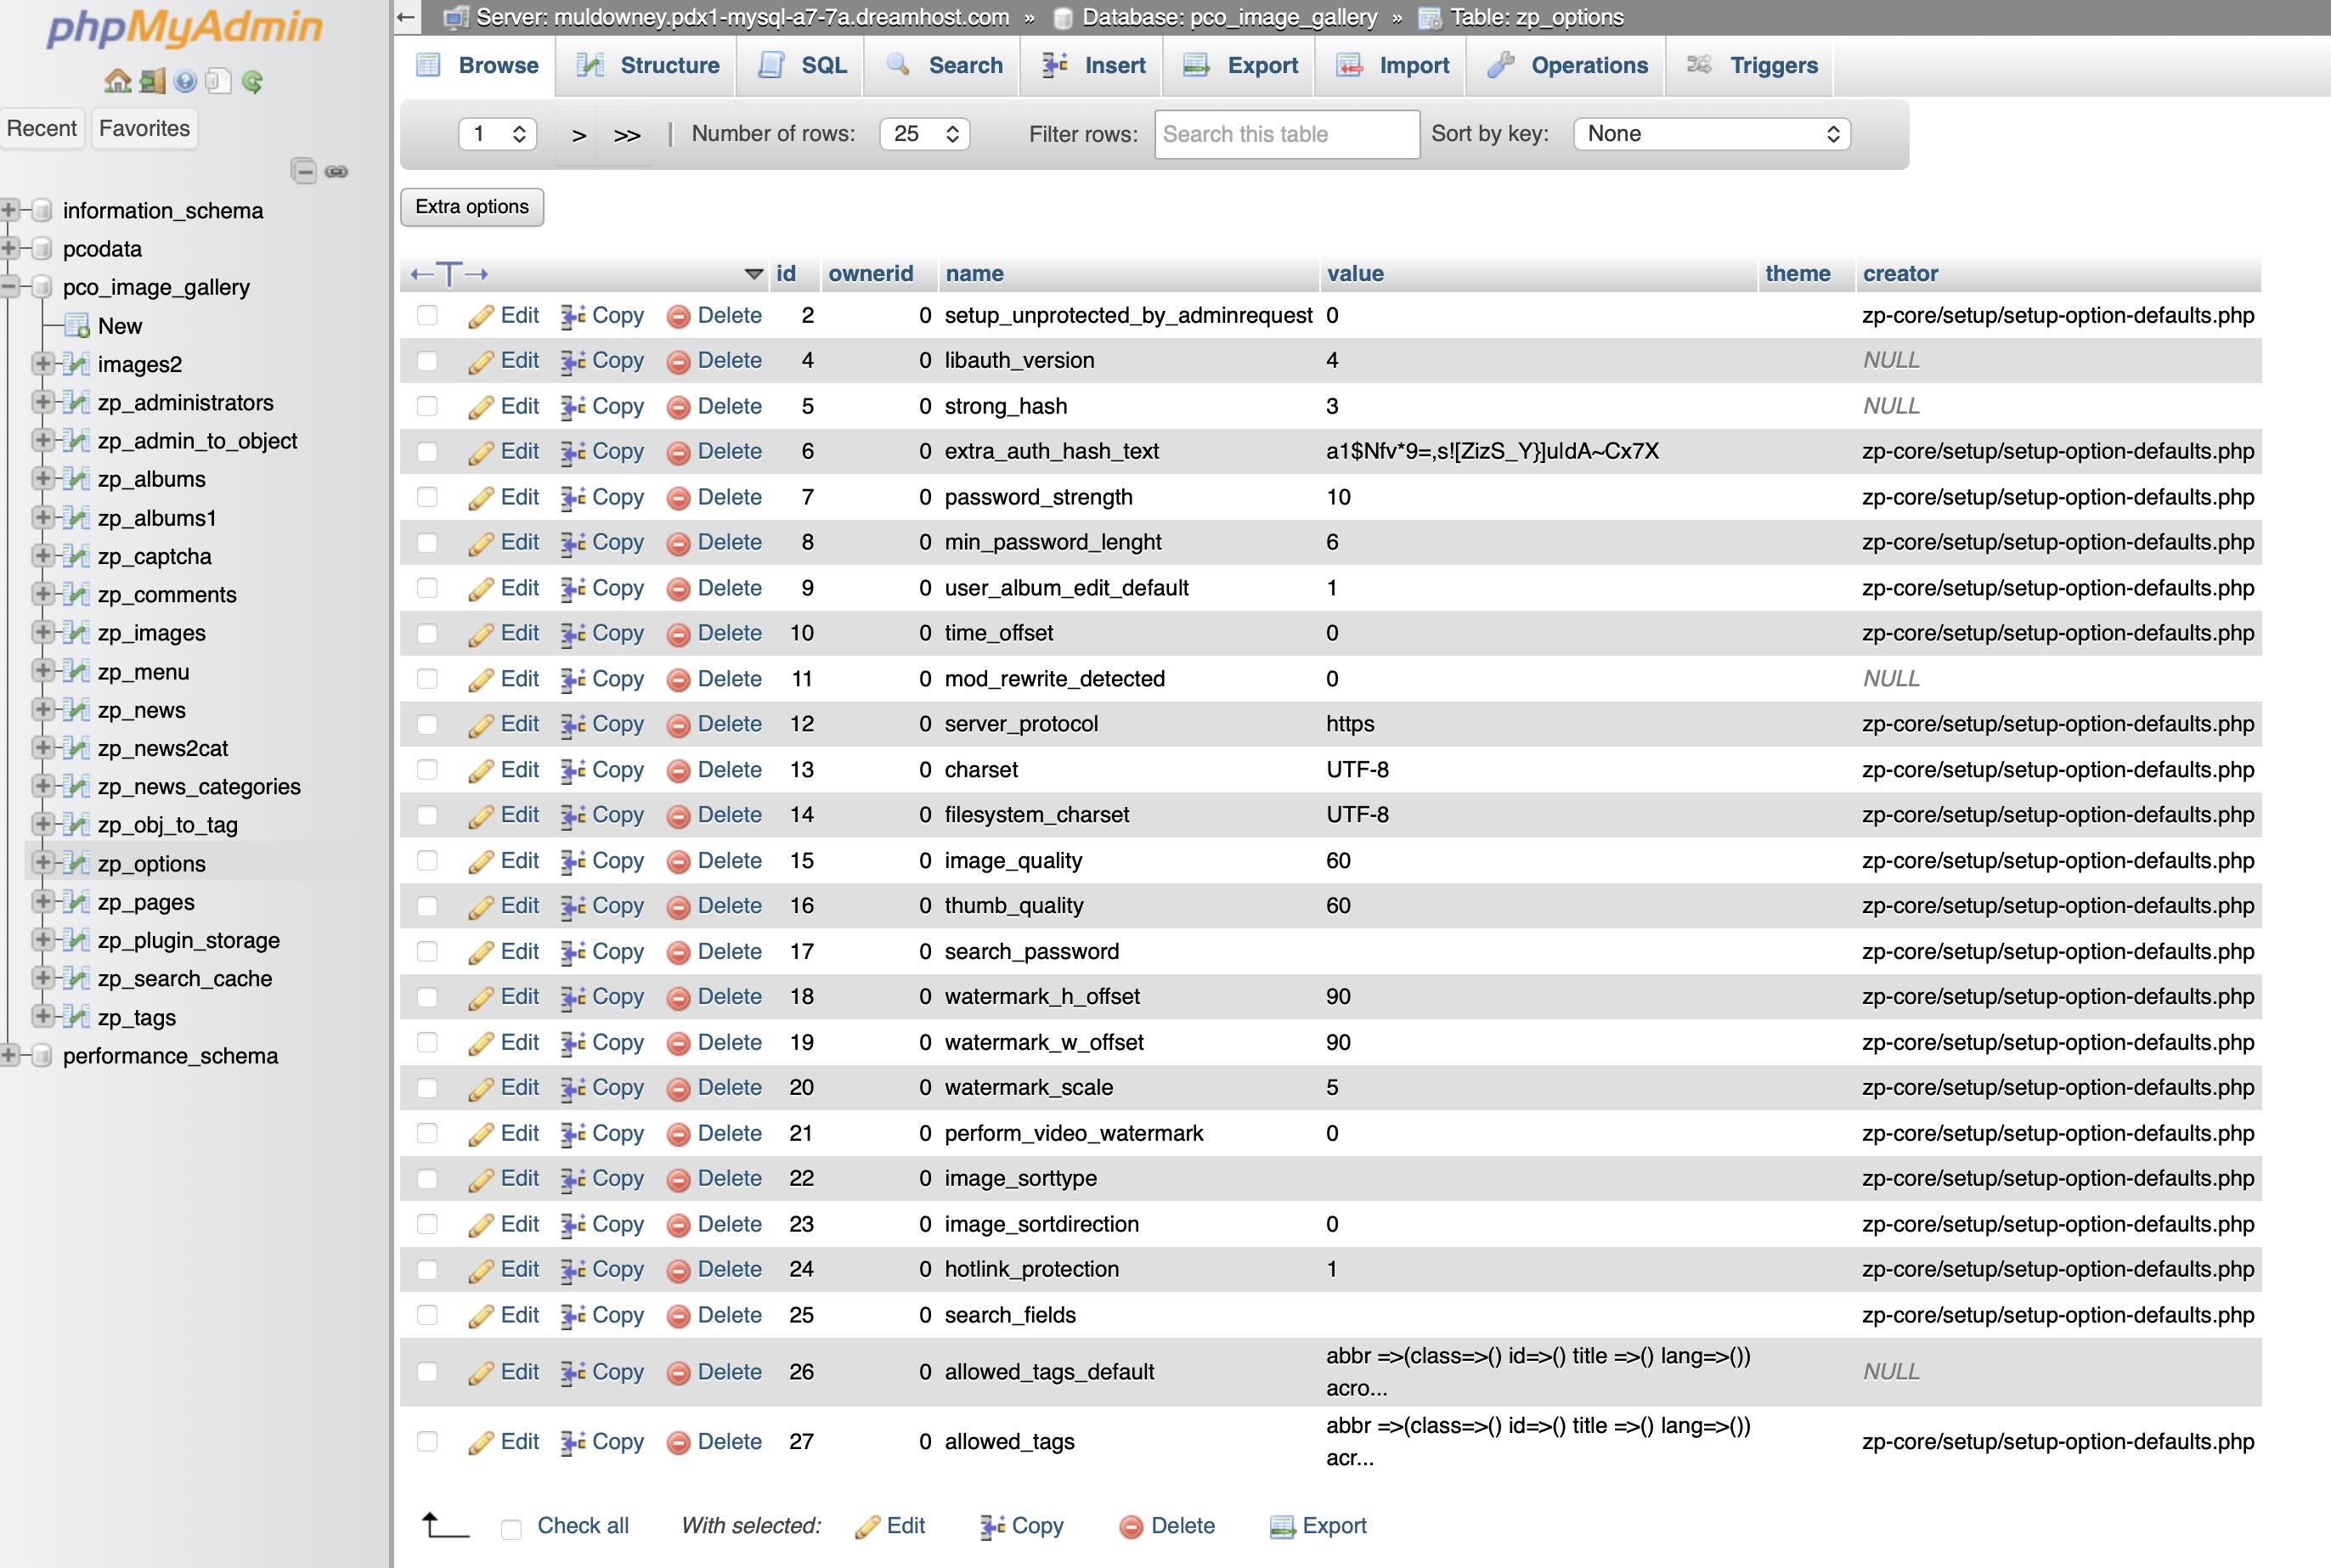Click the Extra options button
2331x1568 pixels.
tap(472, 207)
